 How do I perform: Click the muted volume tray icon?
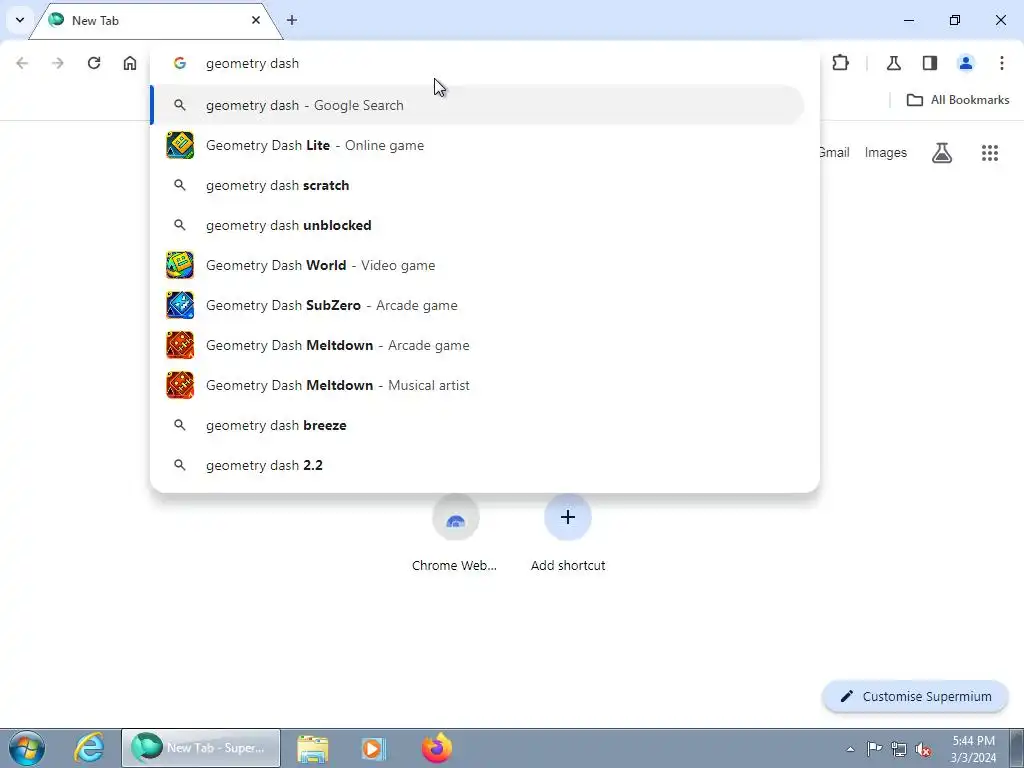tap(923, 750)
